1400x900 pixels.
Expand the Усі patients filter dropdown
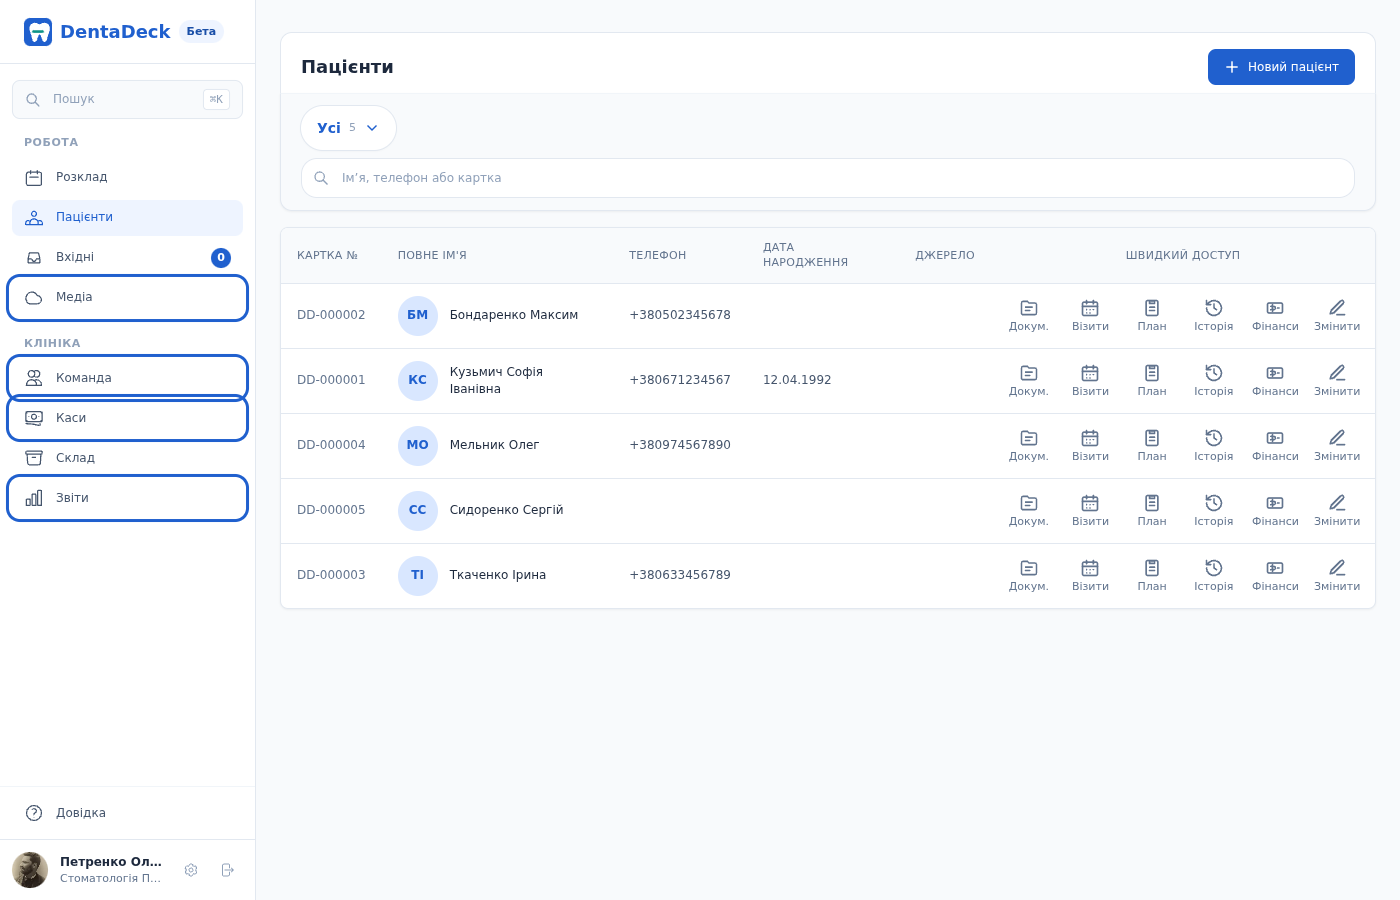click(348, 128)
